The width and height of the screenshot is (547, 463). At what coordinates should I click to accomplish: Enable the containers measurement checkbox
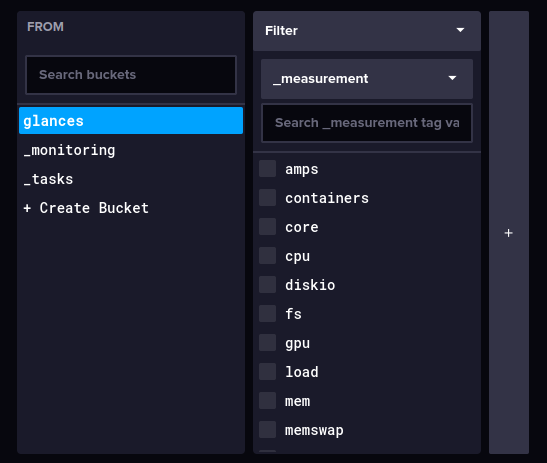point(268,198)
